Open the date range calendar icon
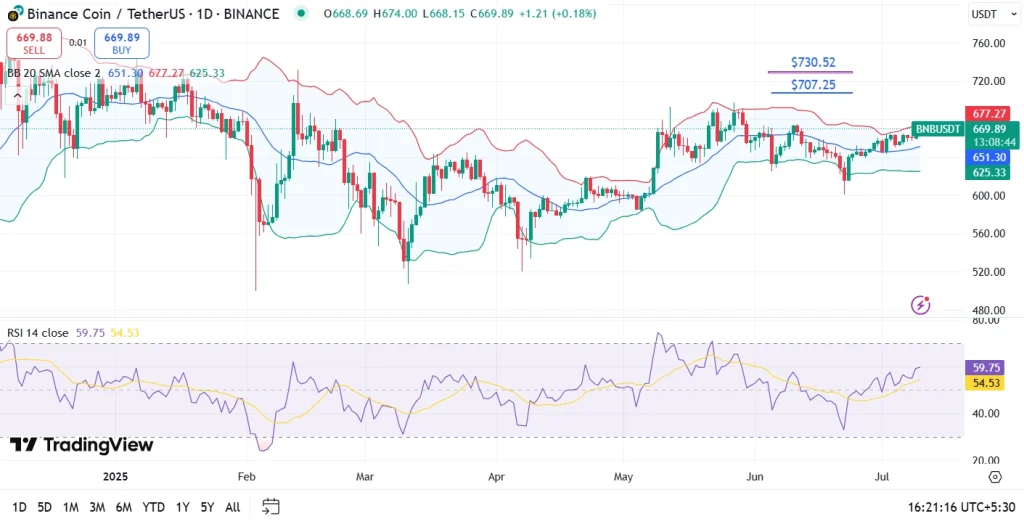1024x524 pixels. (x=271, y=506)
